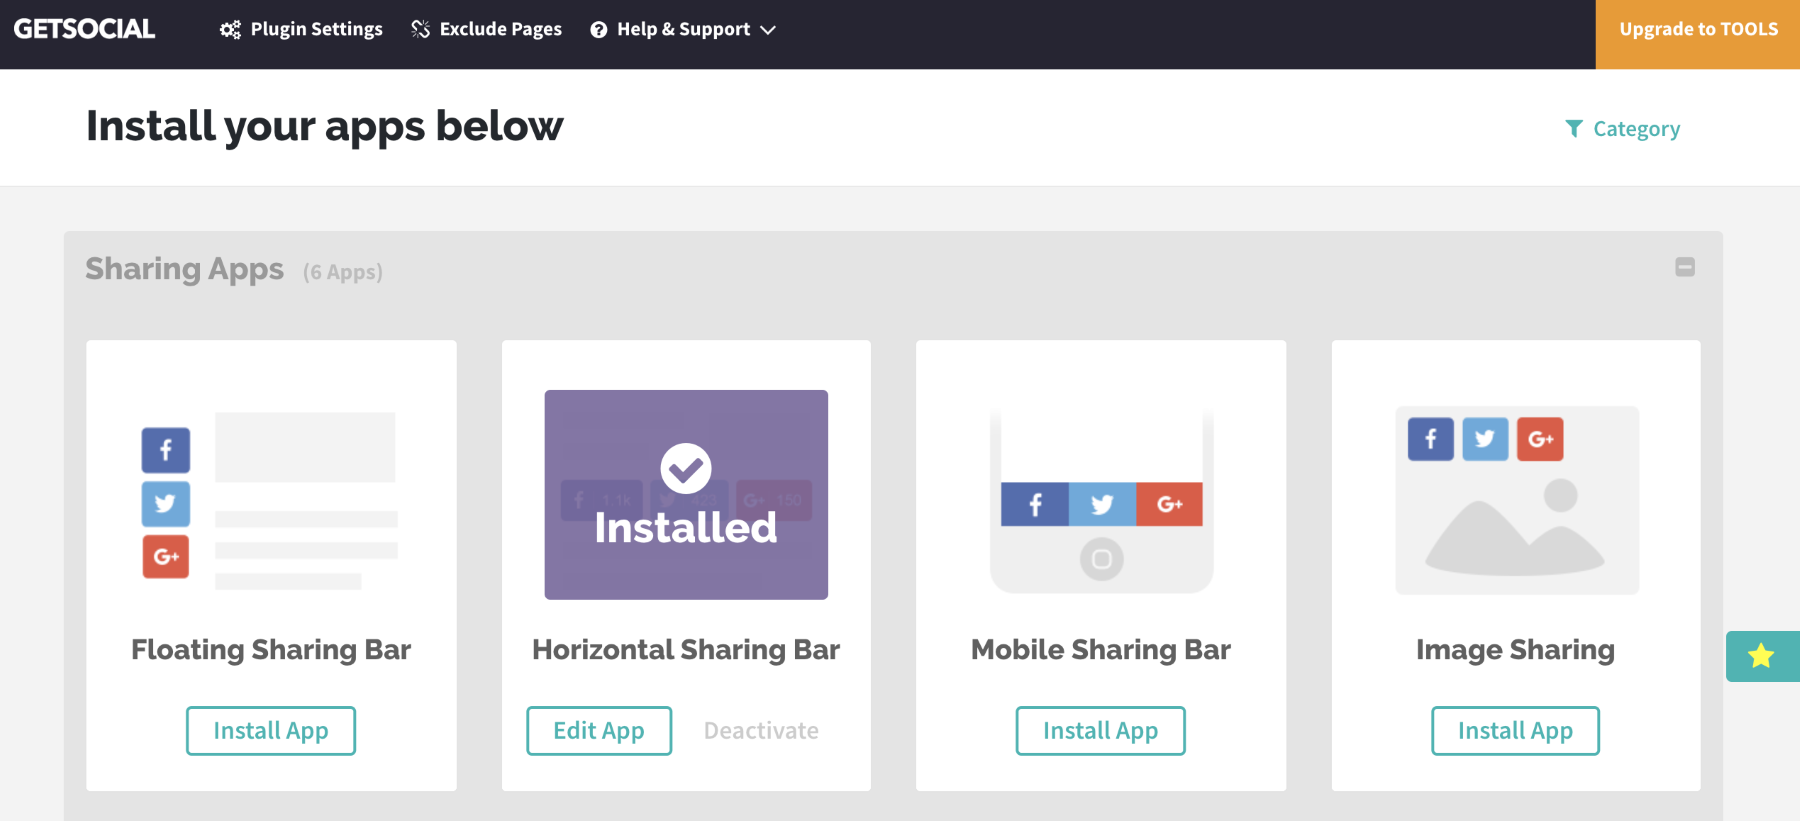Click Twitter icon in Floating Sharing Bar preview
This screenshot has height=821, width=1800.
[x=166, y=504]
